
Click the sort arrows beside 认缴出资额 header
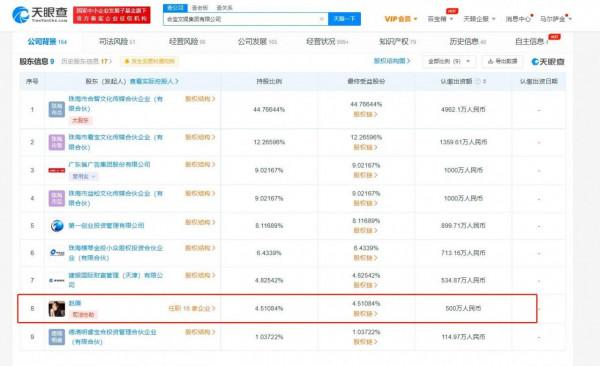click(484, 81)
